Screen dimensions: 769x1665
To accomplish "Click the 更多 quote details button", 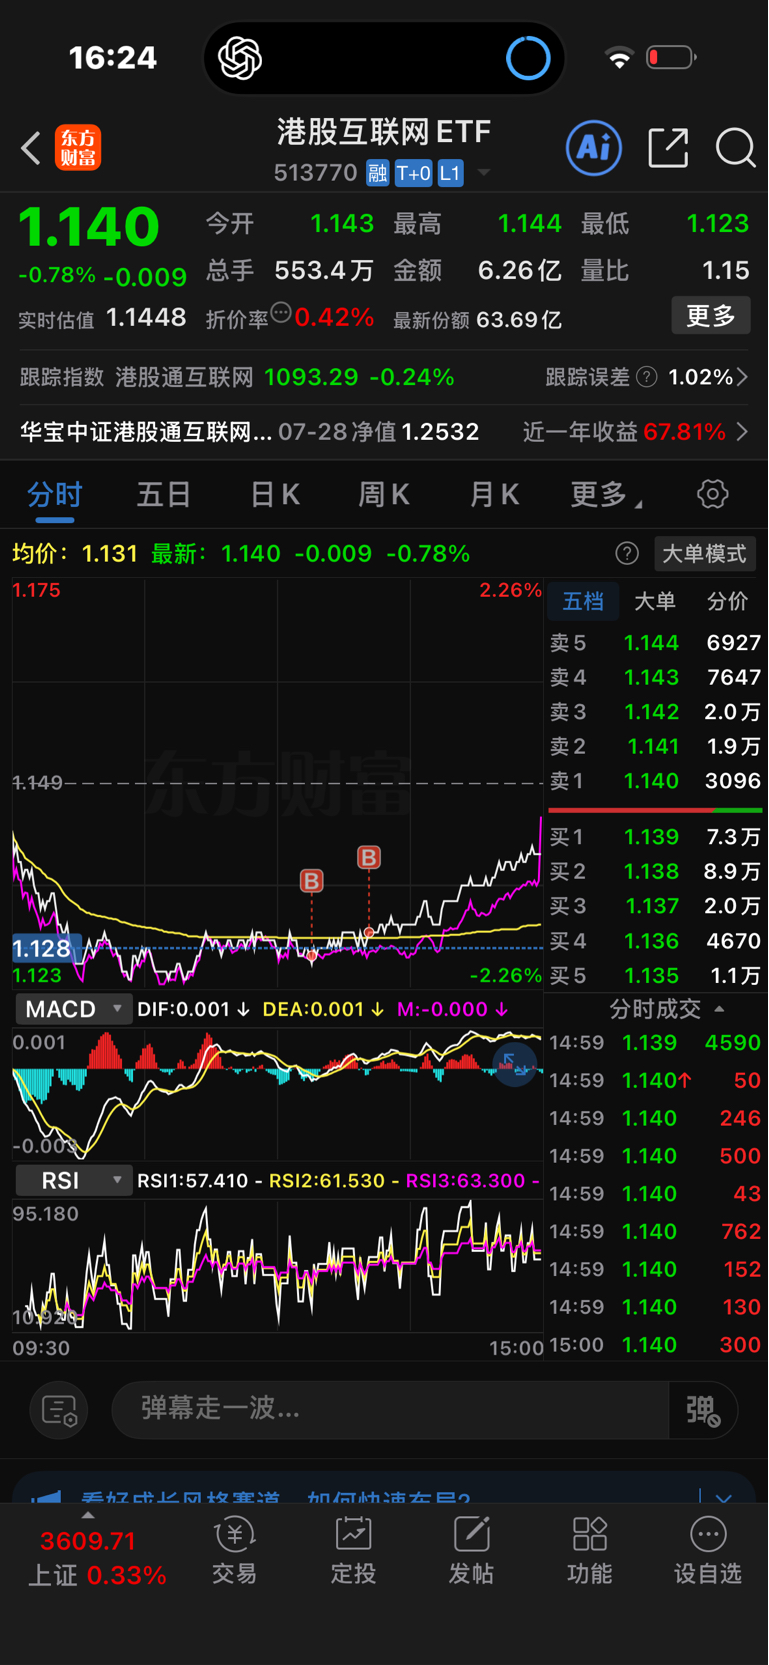I will pos(711,316).
